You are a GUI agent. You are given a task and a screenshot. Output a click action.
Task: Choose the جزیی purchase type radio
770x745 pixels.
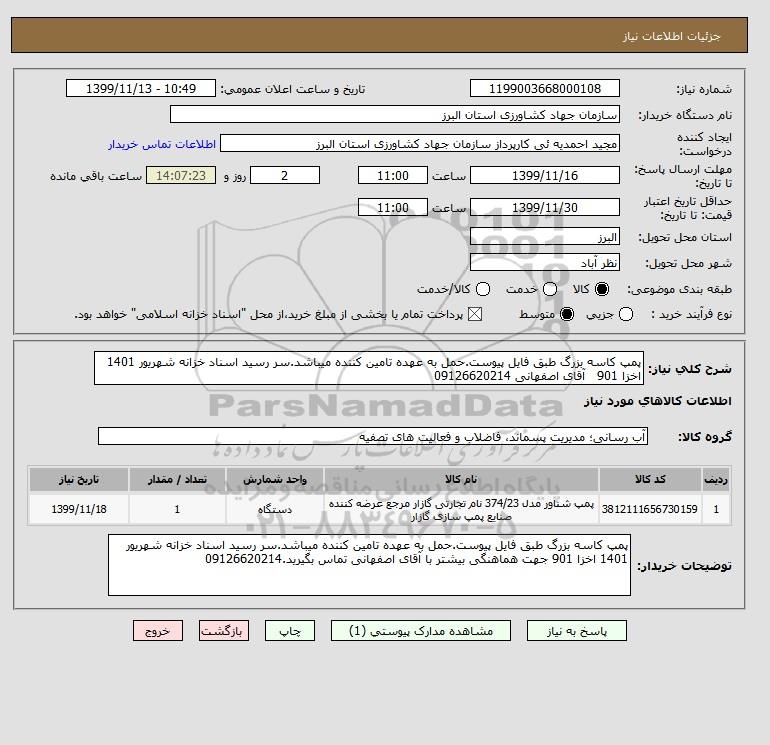click(626, 314)
